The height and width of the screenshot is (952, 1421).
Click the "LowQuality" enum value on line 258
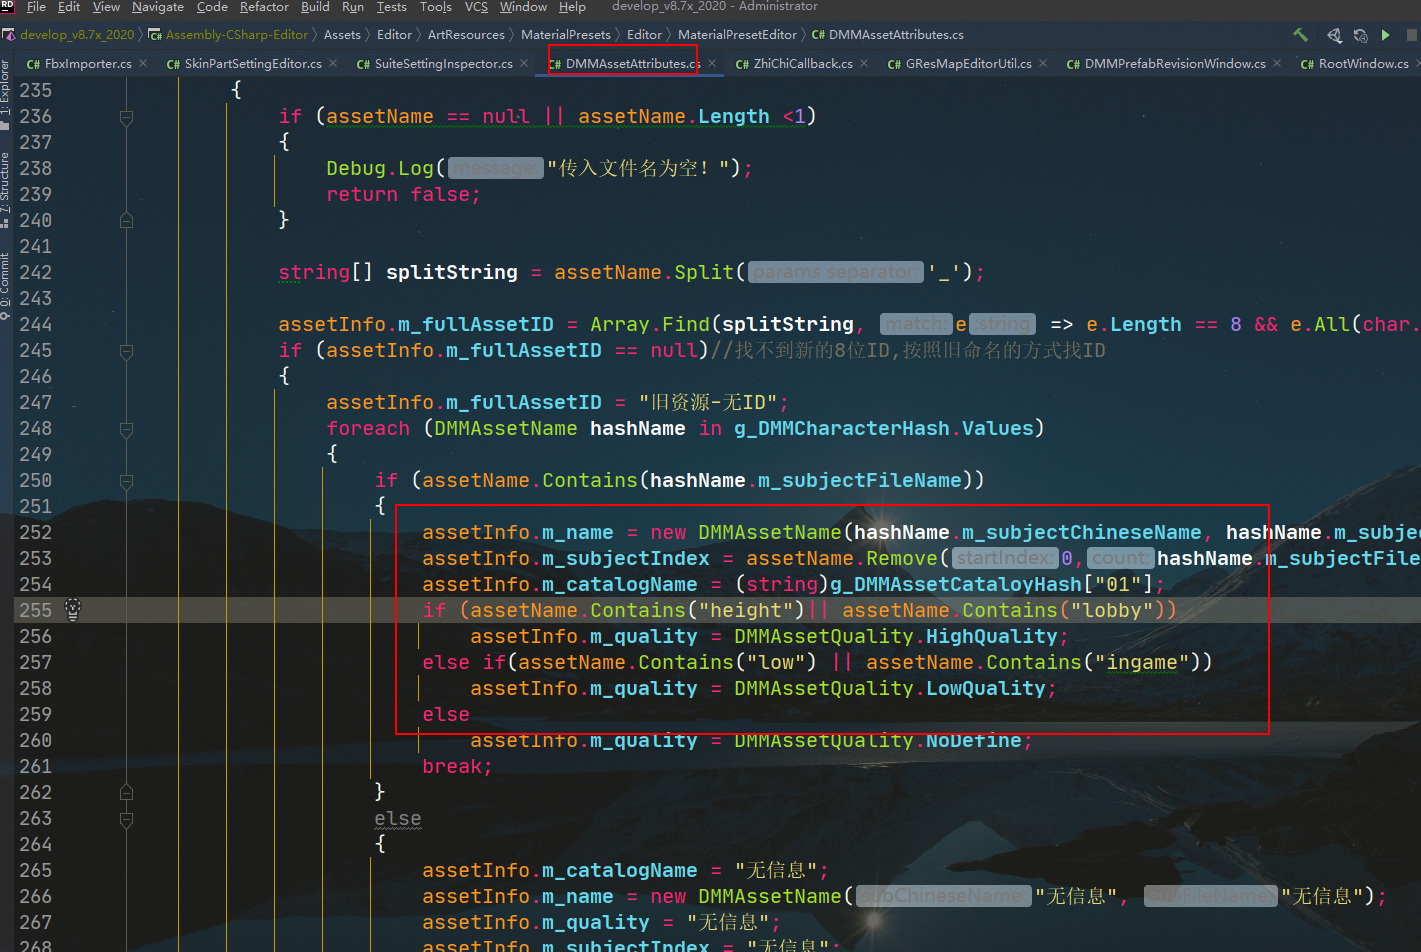(986, 689)
